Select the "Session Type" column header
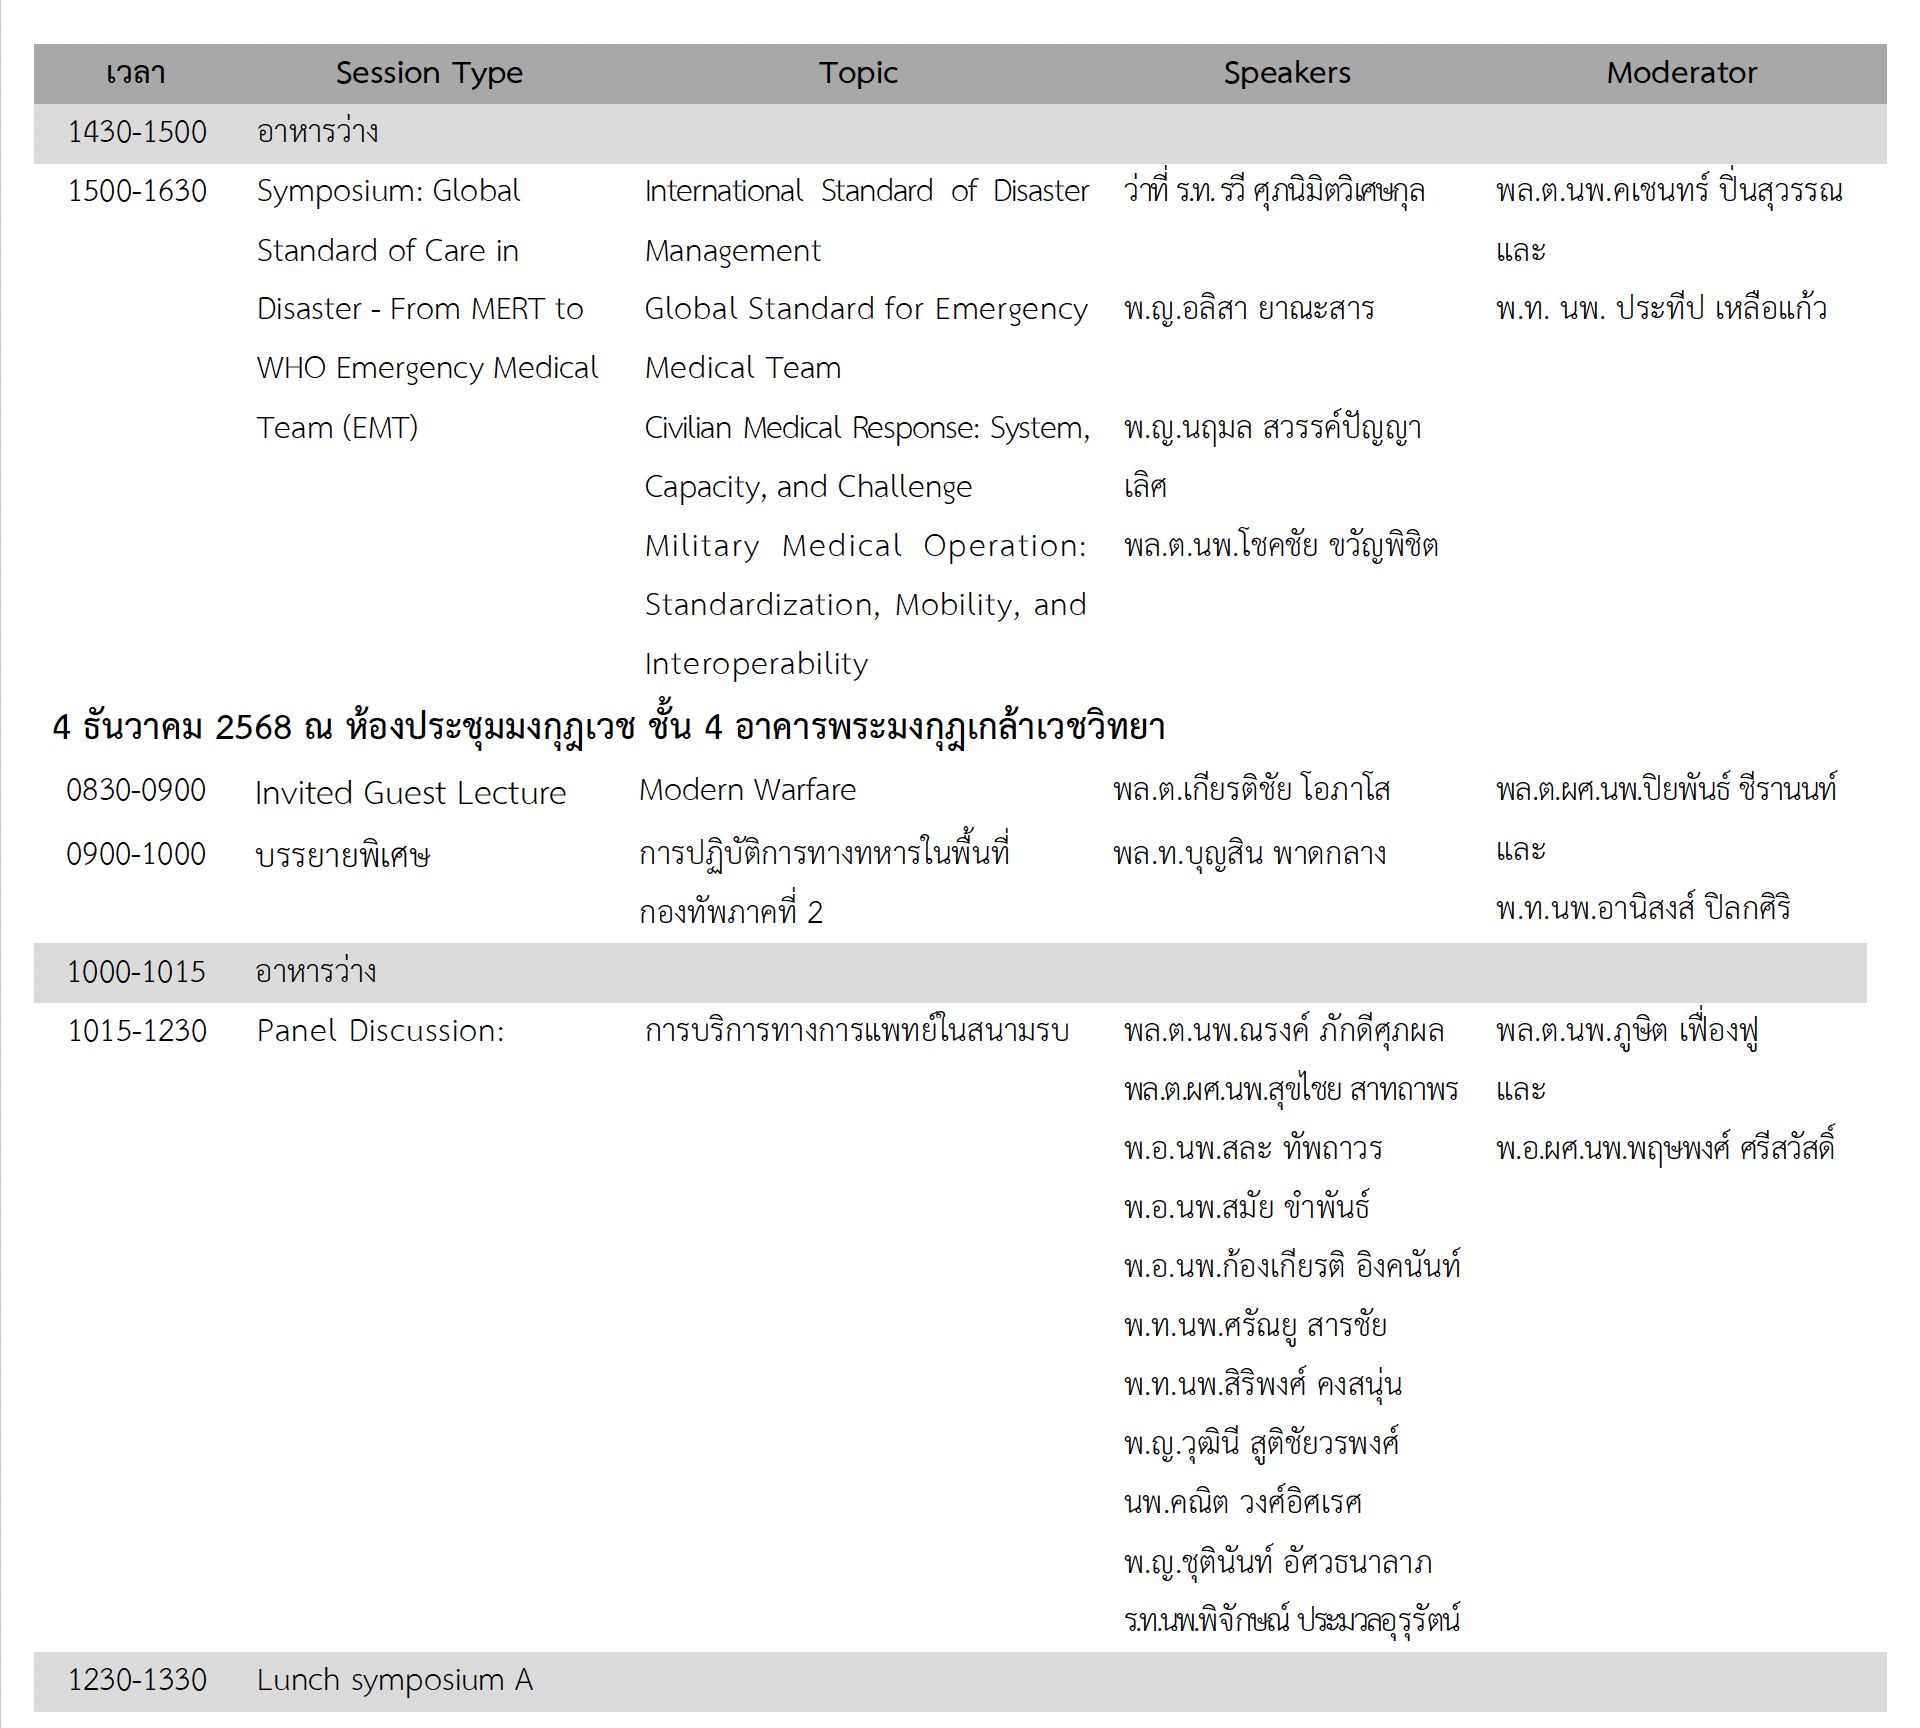This screenshot has width=1920, height=1728. coord(429,73)
